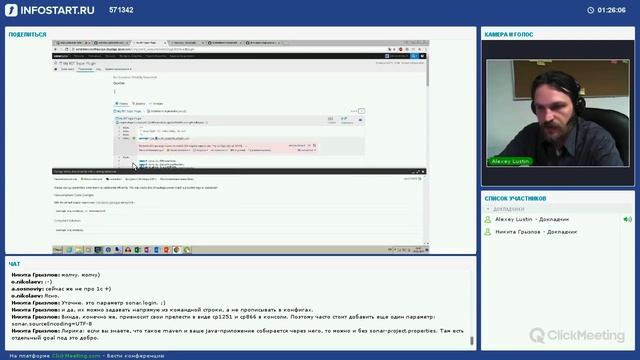The image size is (640, 360).
Task: Click the browser page vertical scrollbar
Action: 427,73
